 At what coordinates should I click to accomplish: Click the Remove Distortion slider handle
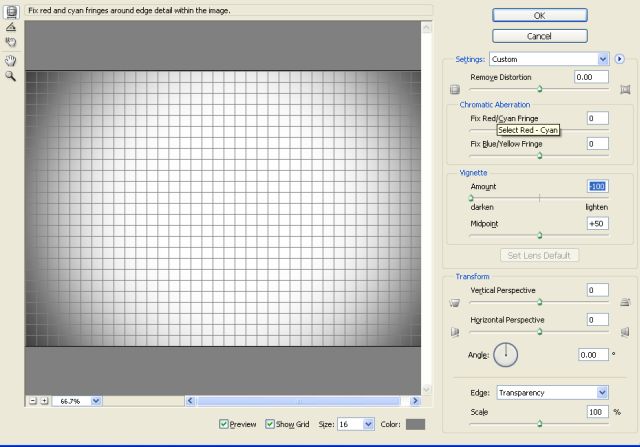pyautogui.click(x=540, y=89)
